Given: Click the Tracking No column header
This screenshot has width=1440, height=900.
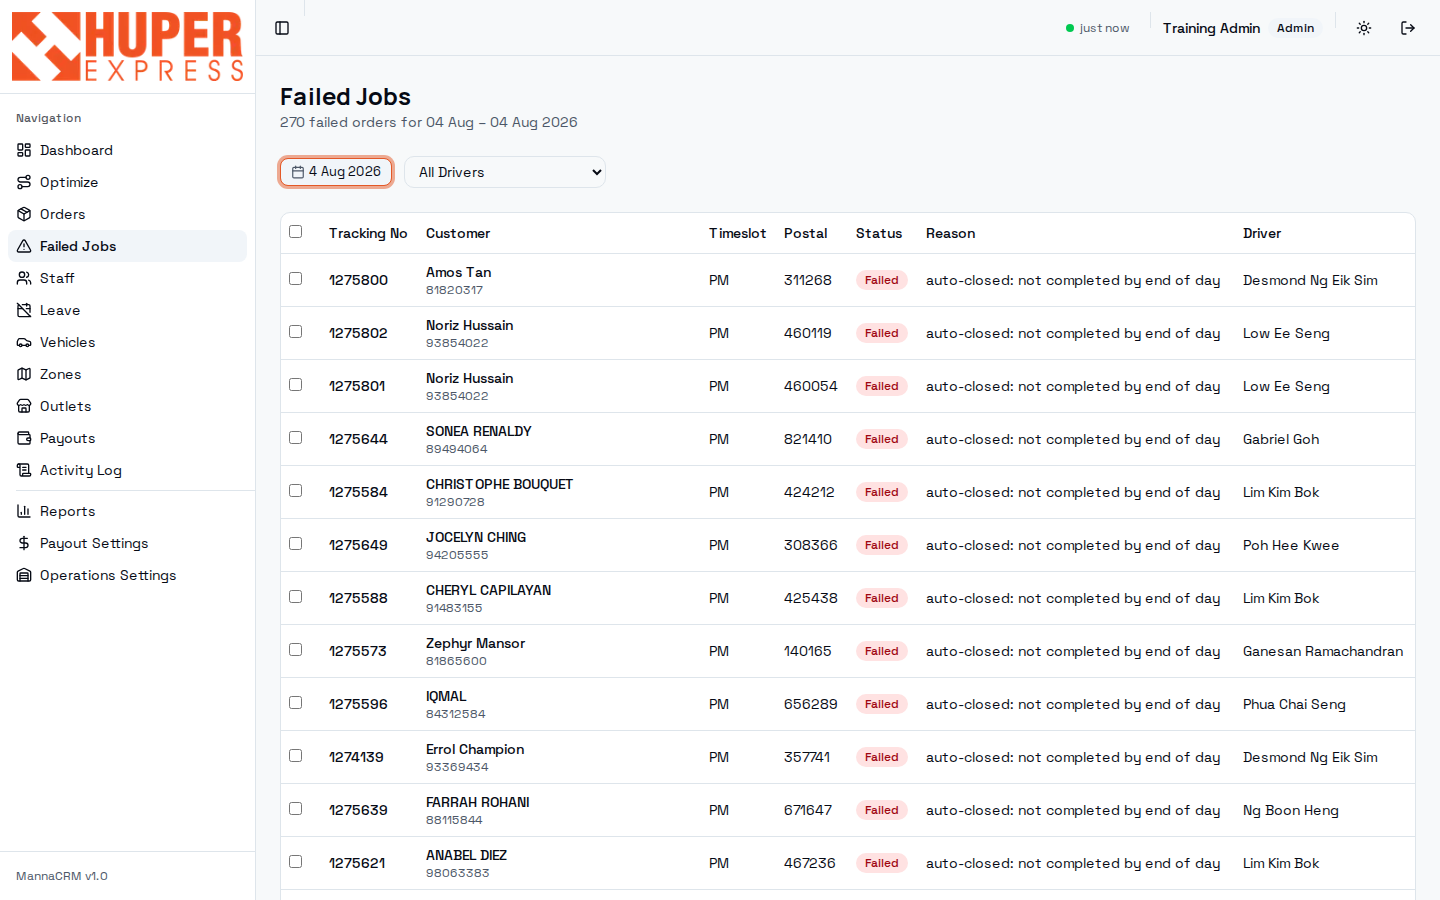Looking at the screenshot, I should [368, 233].
